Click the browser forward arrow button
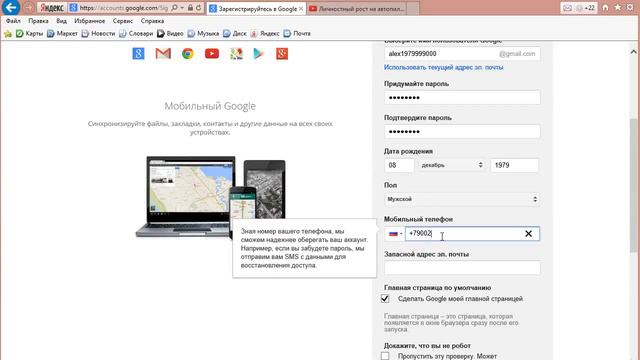 click(x=28, y=8)
